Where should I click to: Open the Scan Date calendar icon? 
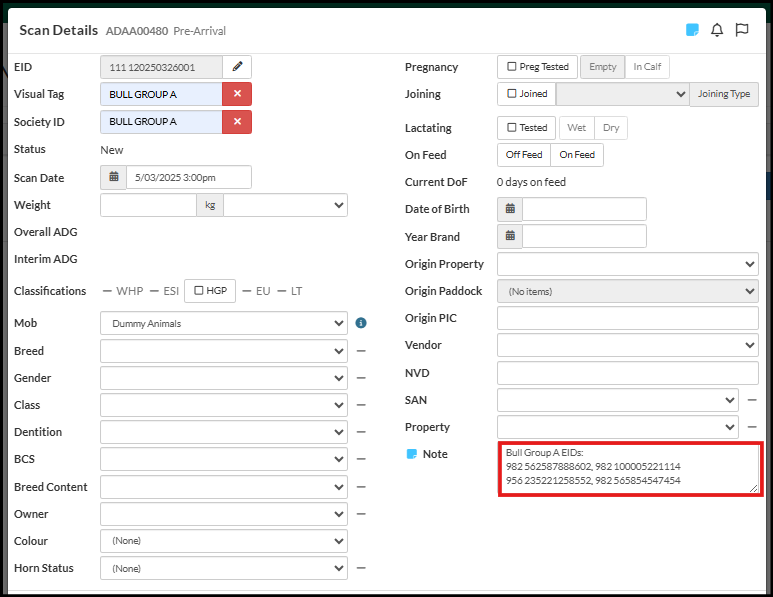click(x=114, y=177)
